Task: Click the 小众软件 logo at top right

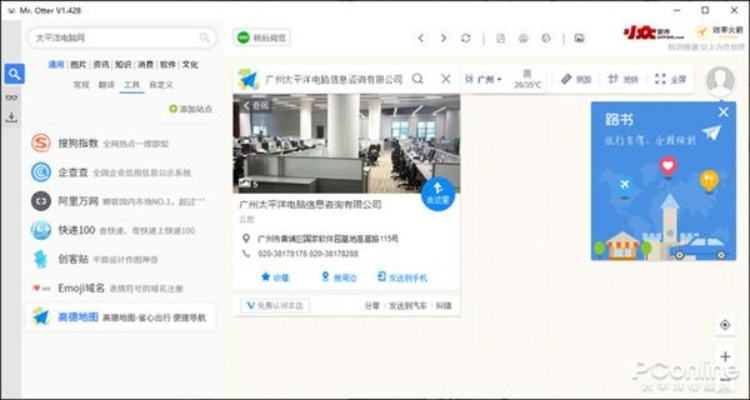Action: click(653, 33)
